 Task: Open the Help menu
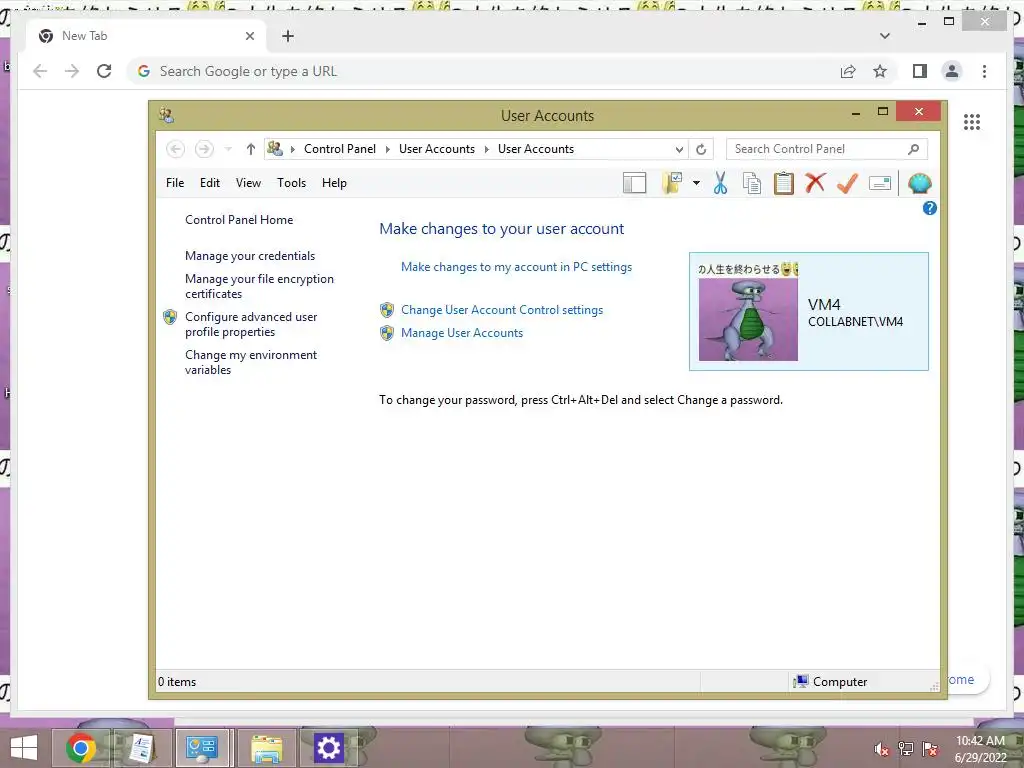334,183
